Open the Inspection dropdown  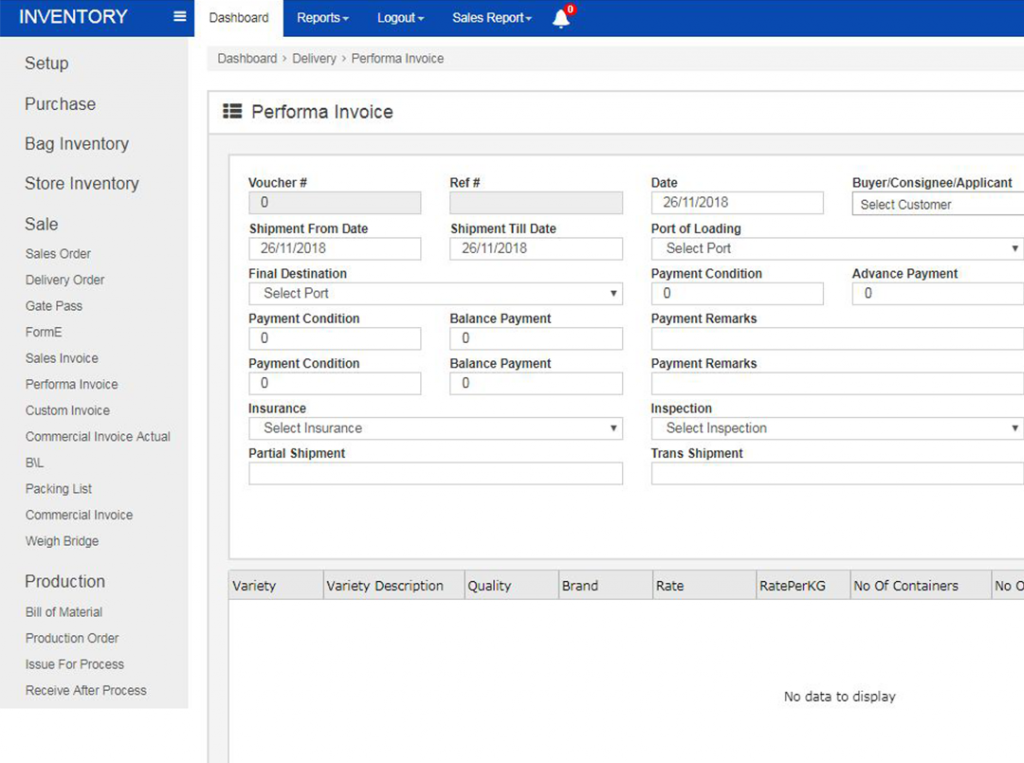coord(837,429)
